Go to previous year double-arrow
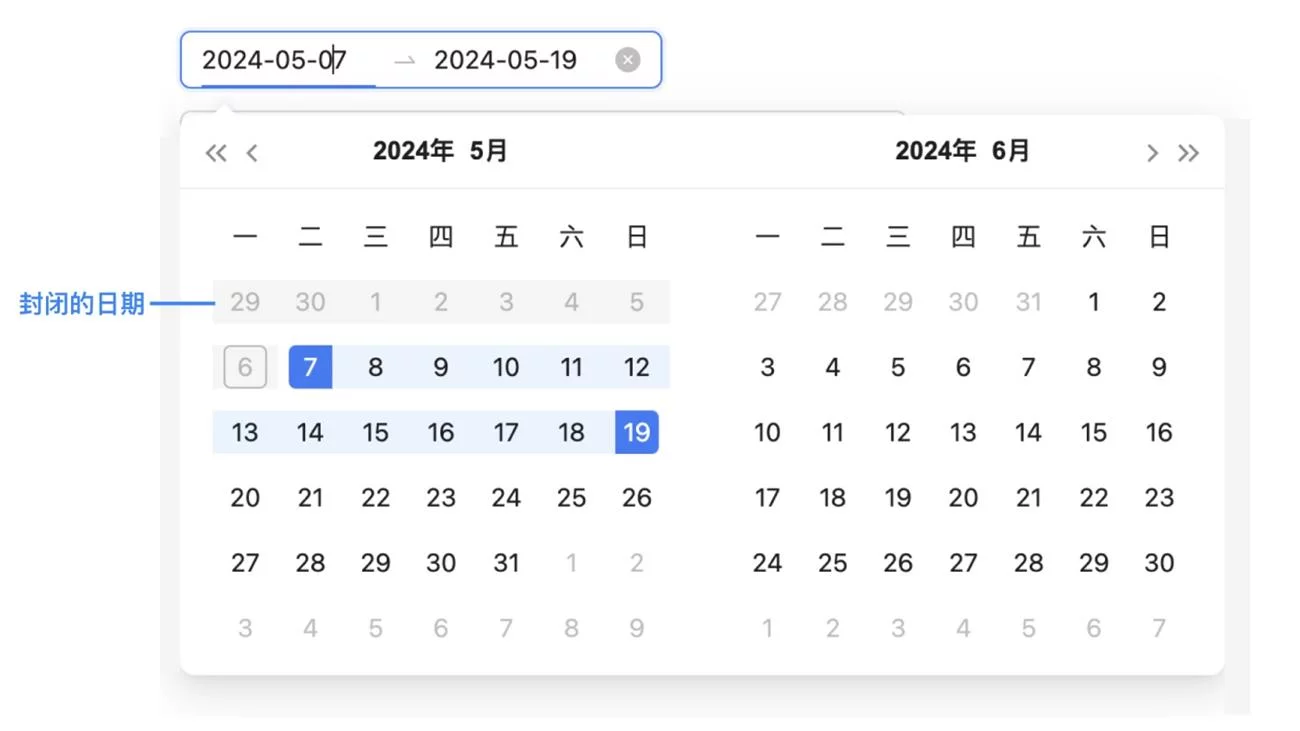This screenshot has height=731, width=1300. [216, 153]
